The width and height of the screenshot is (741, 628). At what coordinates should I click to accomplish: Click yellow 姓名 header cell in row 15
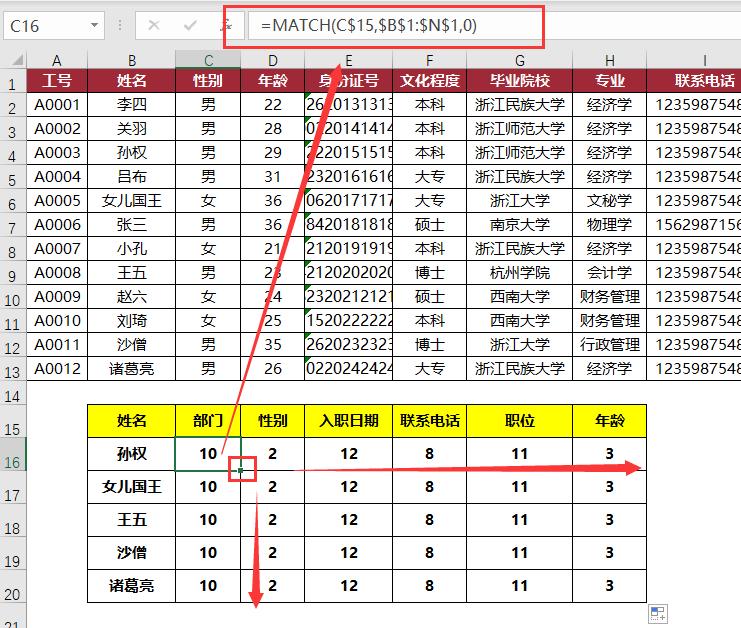pos(131,421)
